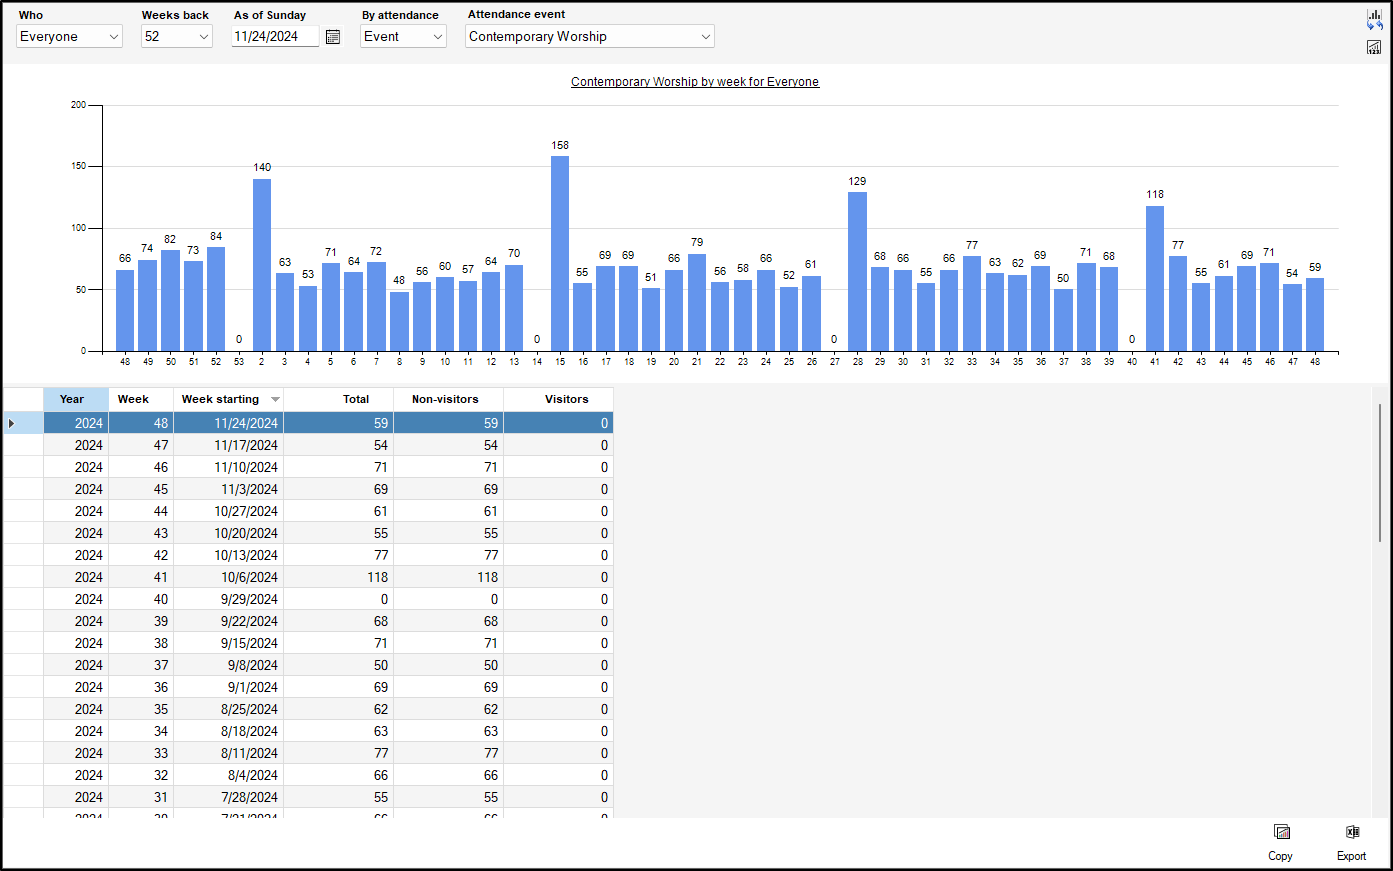
Task: Click the bar chart rotate icon
Action: tap(1374, 20)
